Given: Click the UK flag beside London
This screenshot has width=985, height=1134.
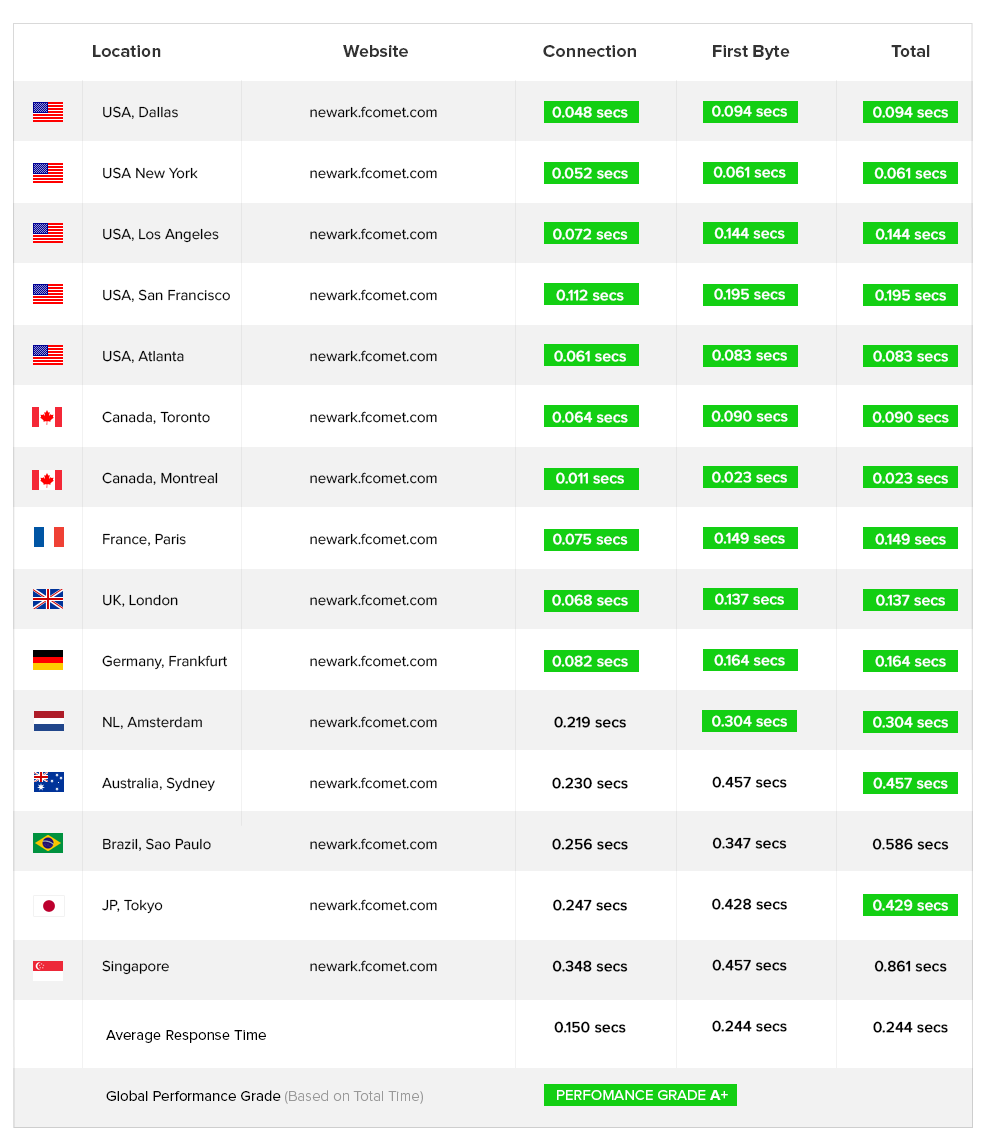Looking at the screenshot, I should (48, 600).
